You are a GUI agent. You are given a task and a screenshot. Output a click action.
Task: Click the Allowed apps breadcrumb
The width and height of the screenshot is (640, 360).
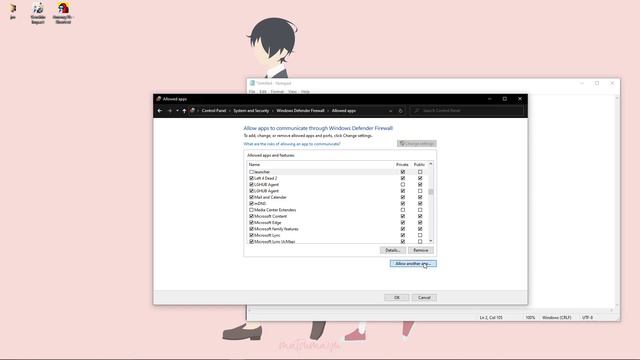(x=344, y=111)
